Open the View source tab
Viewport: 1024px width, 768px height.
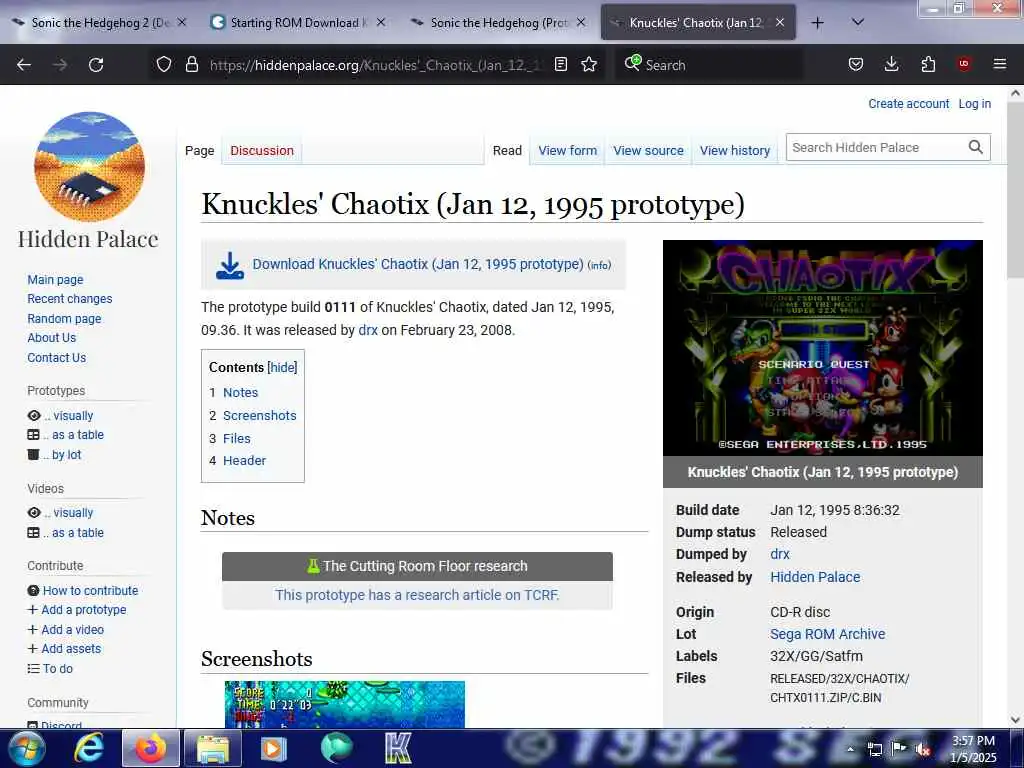coord(648,150)
